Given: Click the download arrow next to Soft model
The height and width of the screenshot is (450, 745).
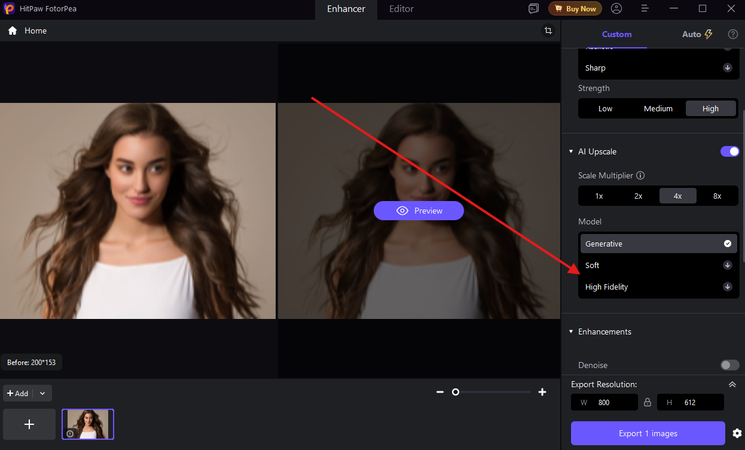Looking at the screenshot, I should pyautogui.click(x=727, y=265).
